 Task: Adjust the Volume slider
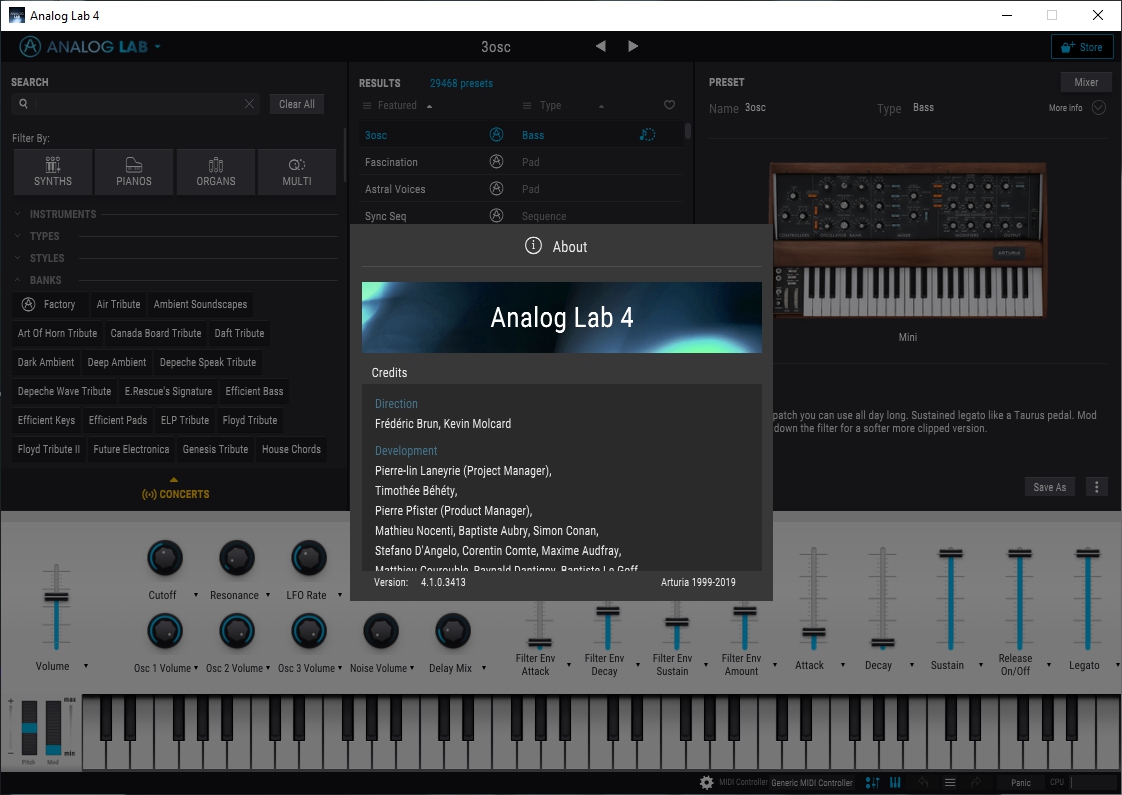(57, 597)
